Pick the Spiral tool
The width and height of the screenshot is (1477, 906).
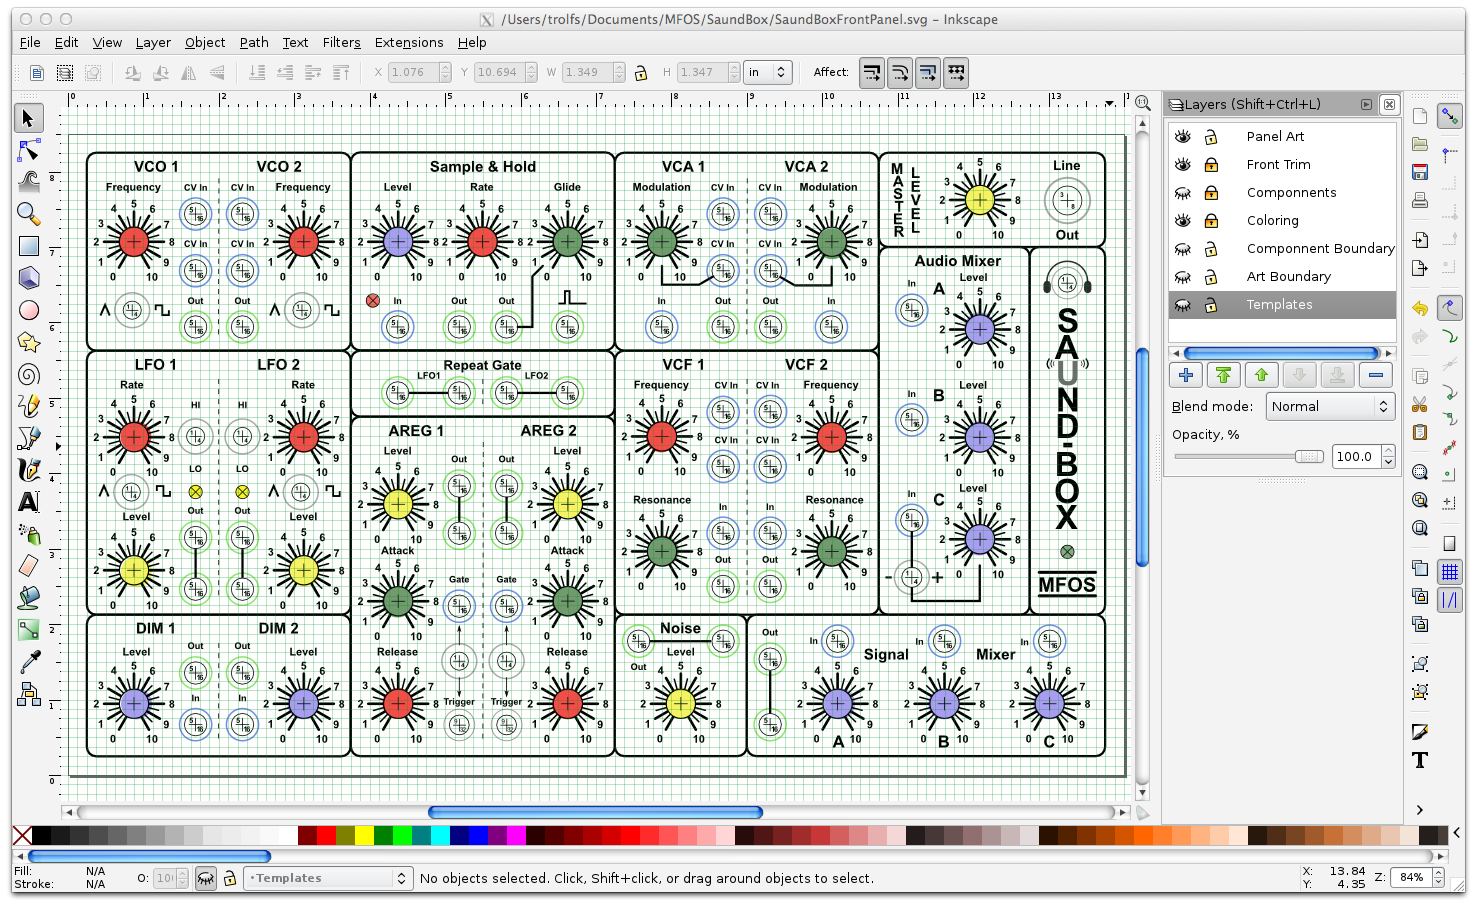coord(28,374)
